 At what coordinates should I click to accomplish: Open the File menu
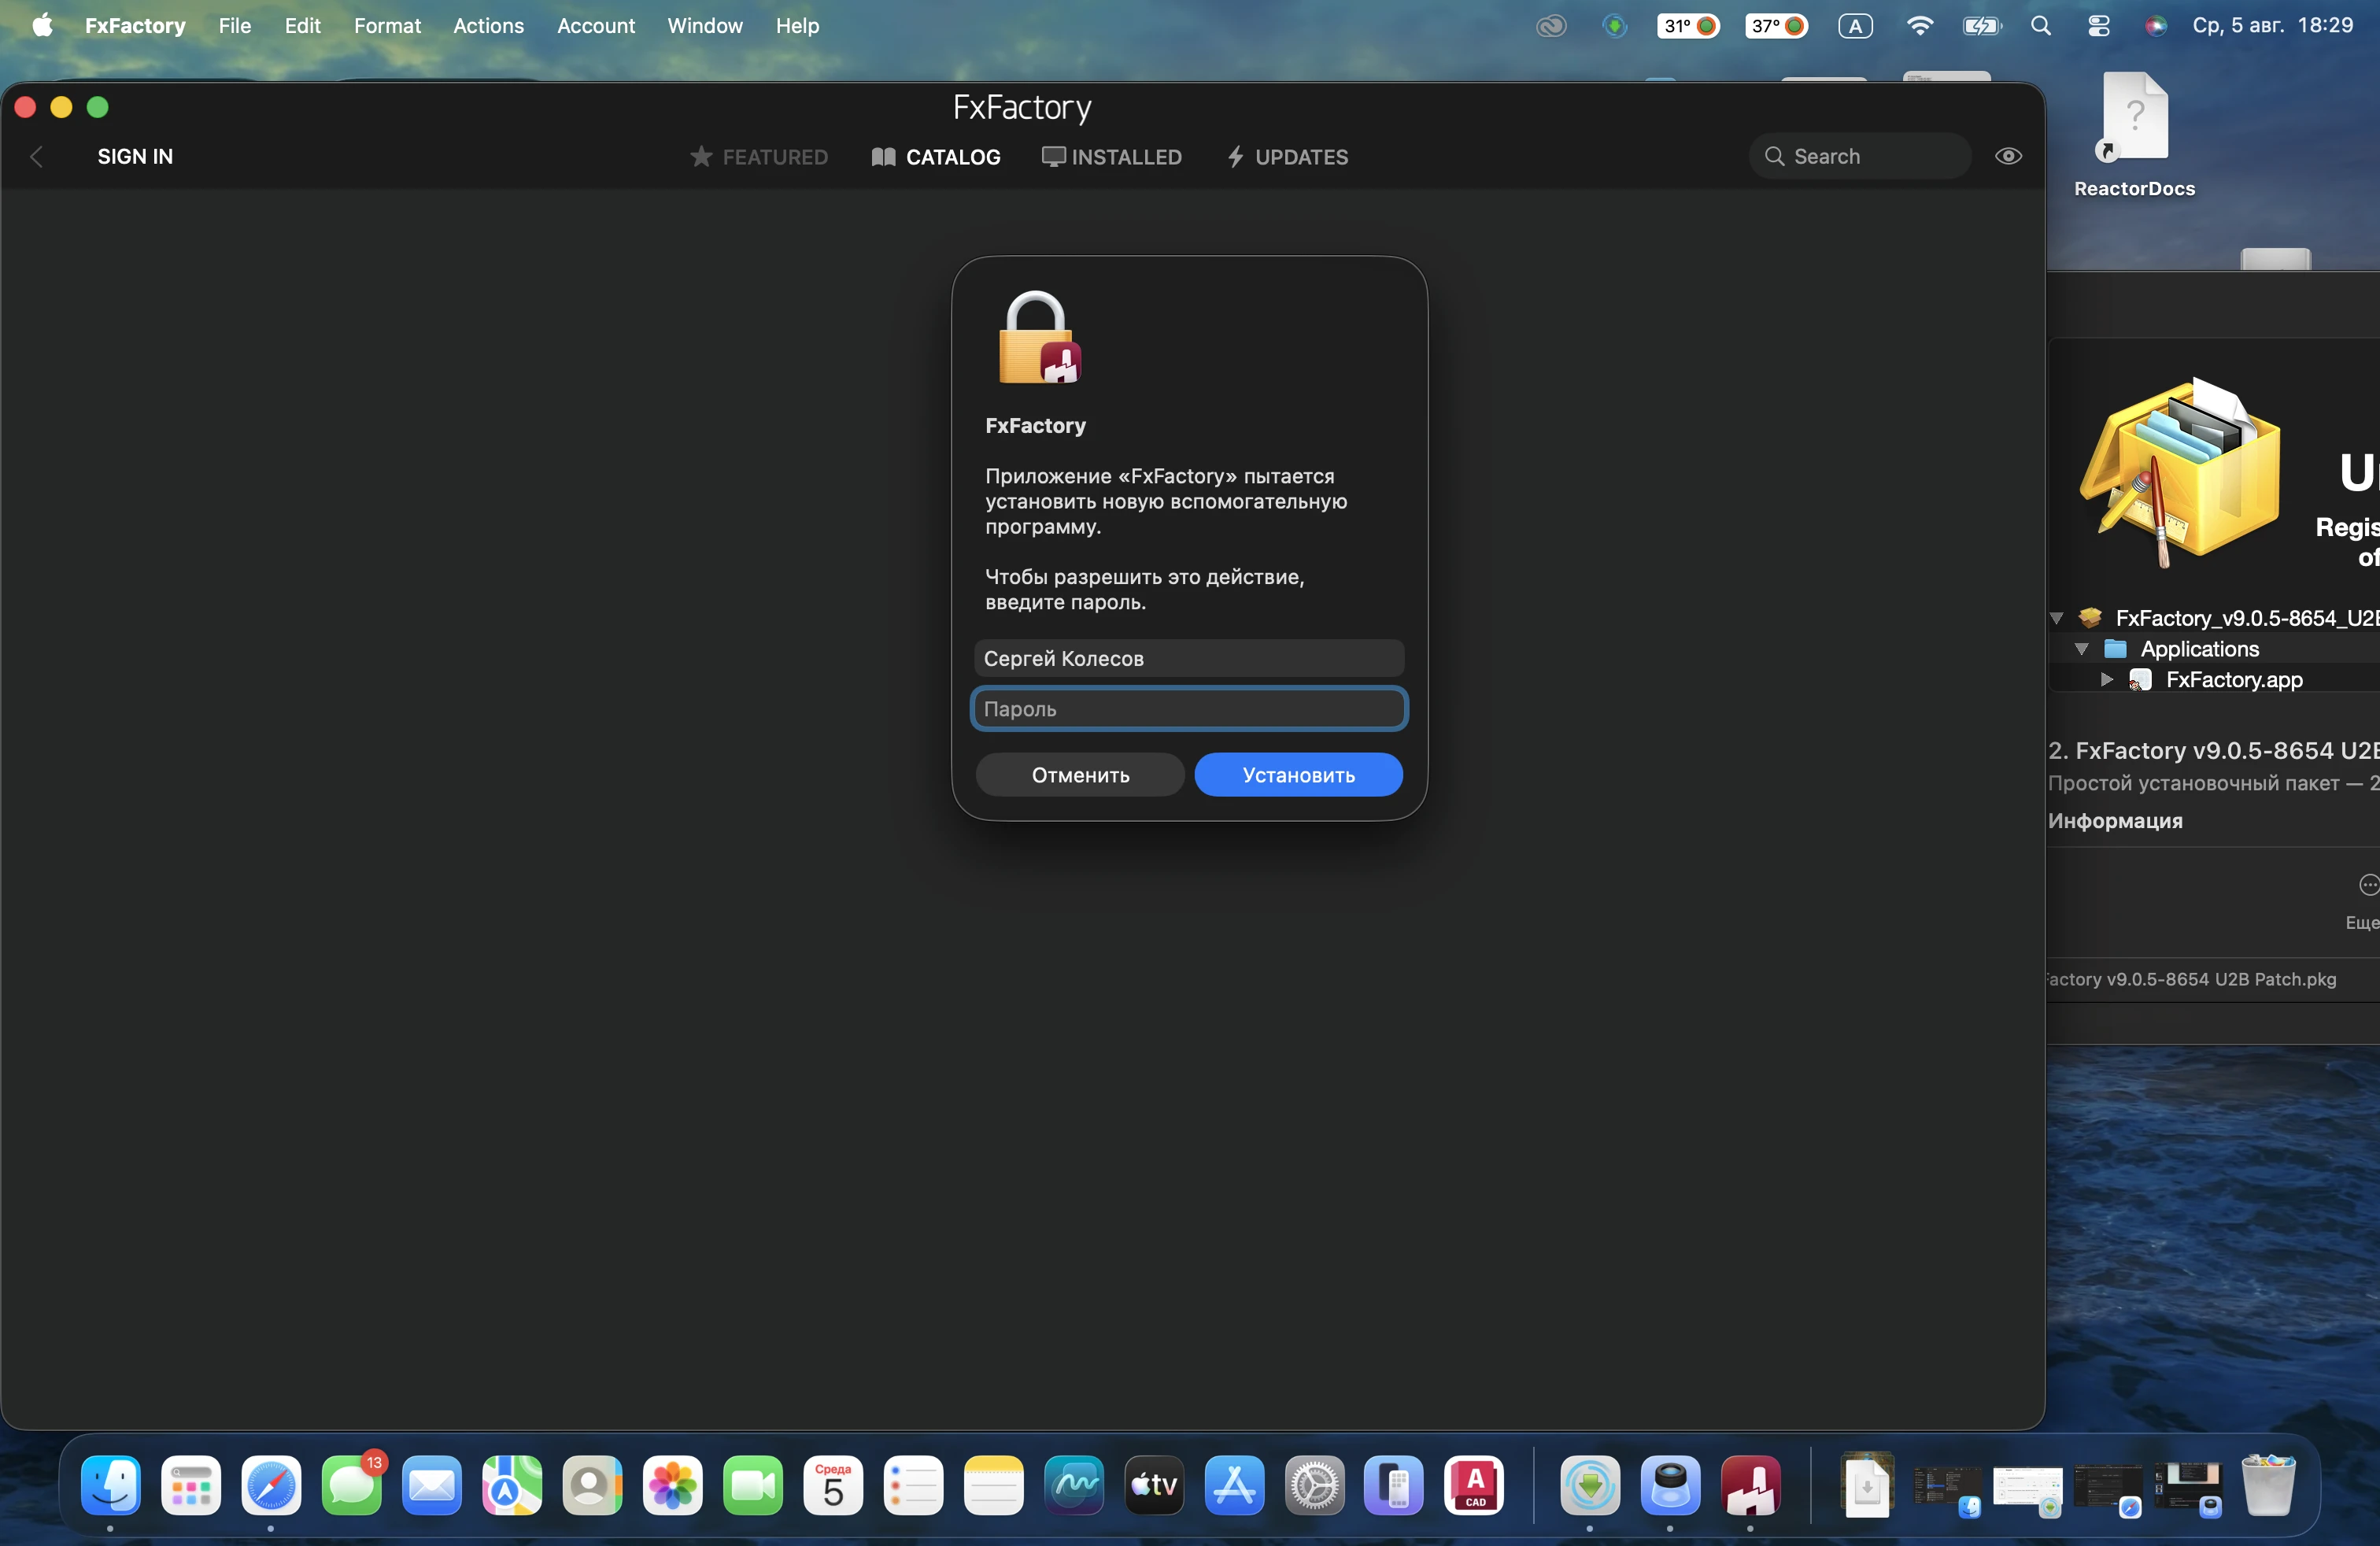tap(235, 26)
